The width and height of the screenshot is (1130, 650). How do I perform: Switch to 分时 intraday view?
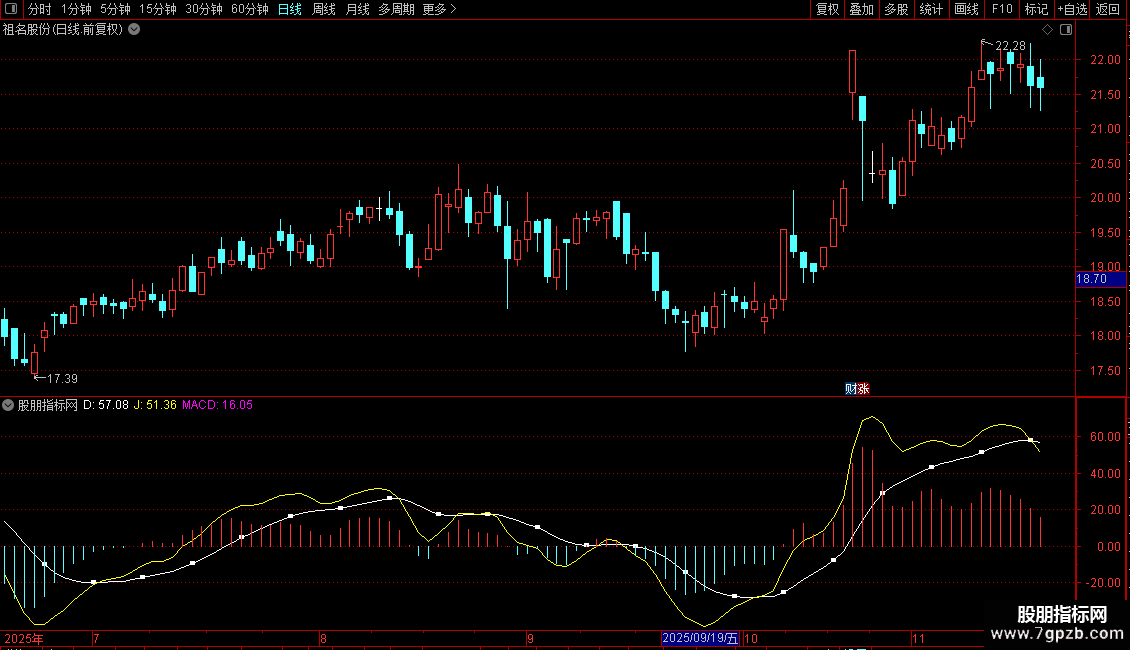40,9
